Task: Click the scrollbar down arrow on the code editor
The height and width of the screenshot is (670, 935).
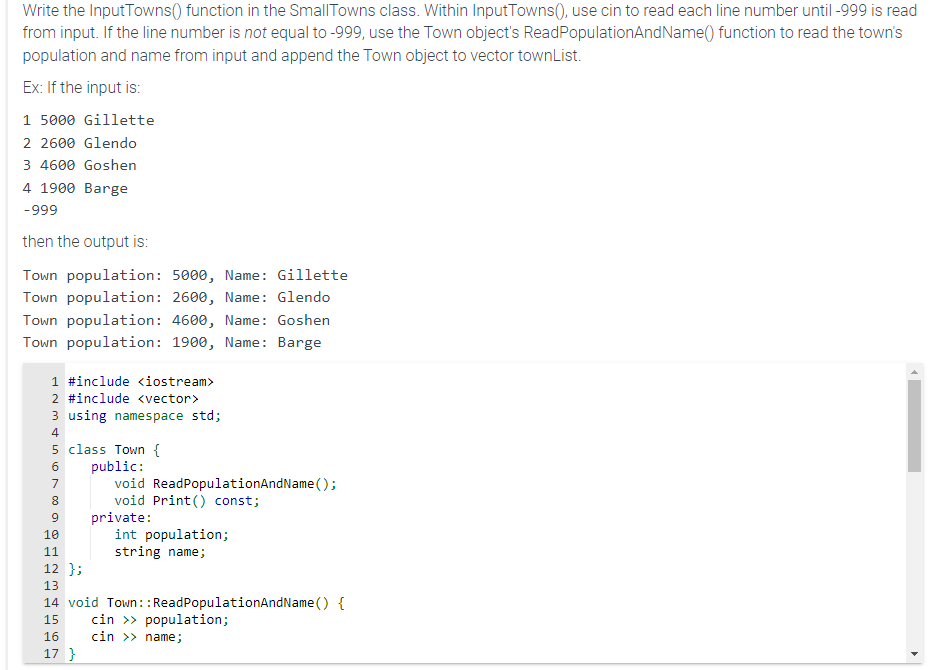Action: (x=913, y=652)
